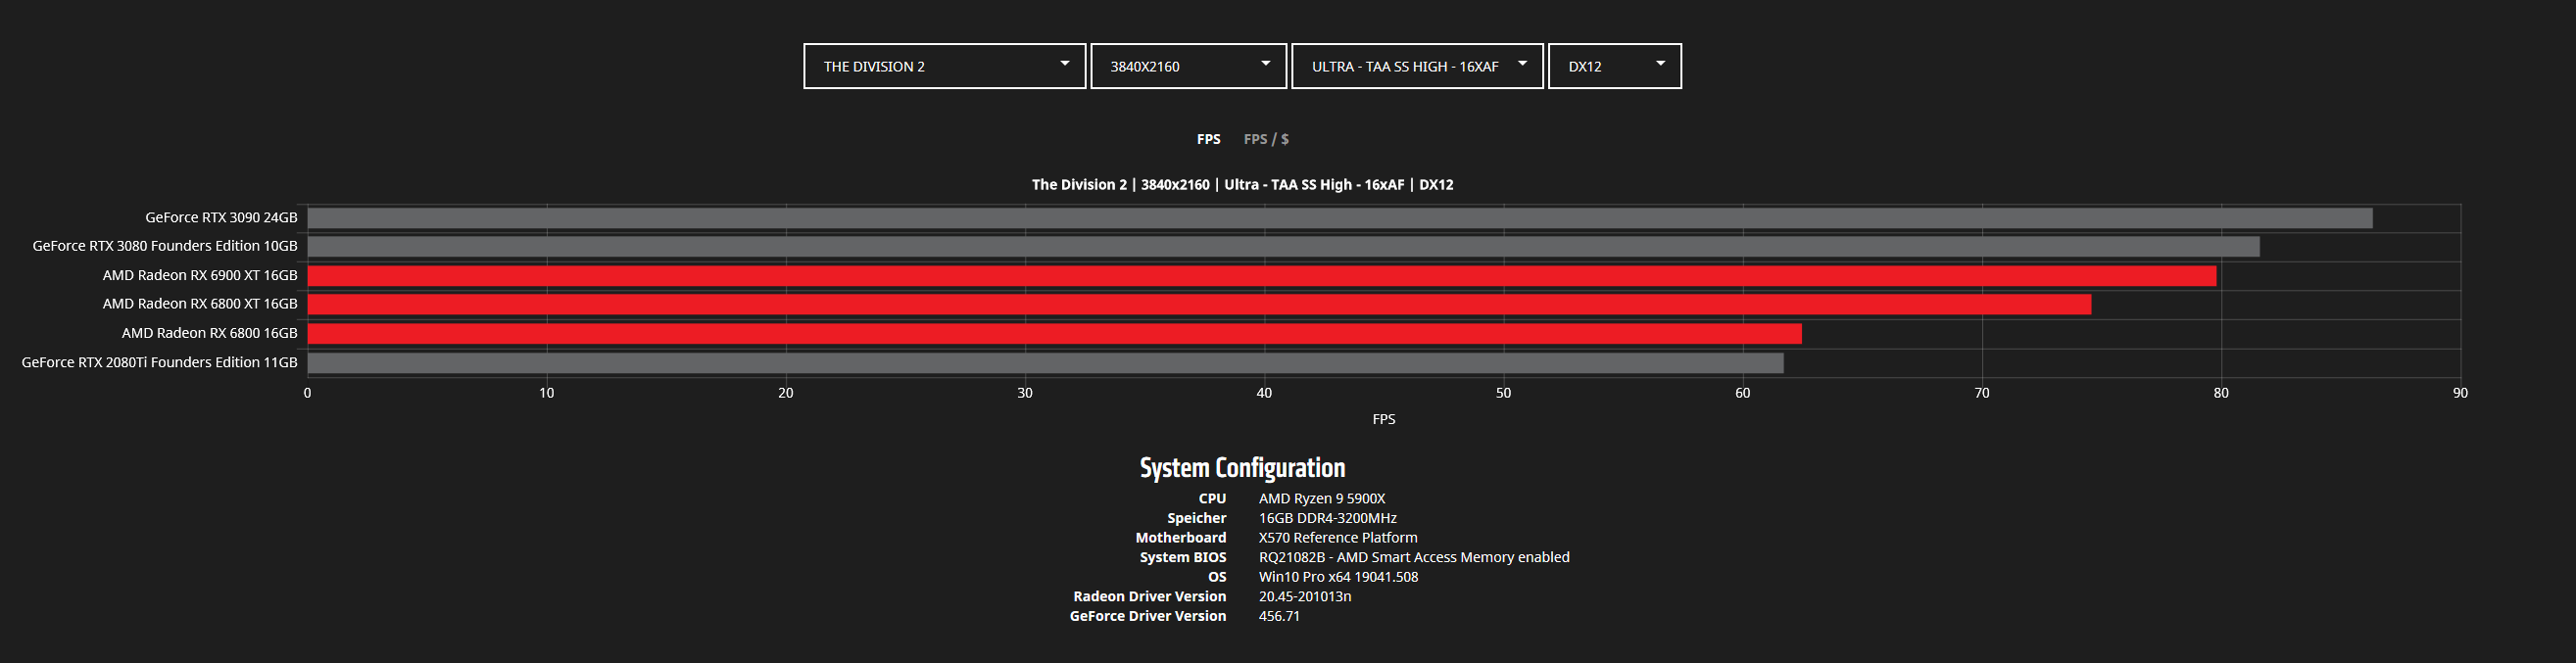Click the GeForce driver version 456.71
2576x663 pixels.
click(x=1279, y=616)
